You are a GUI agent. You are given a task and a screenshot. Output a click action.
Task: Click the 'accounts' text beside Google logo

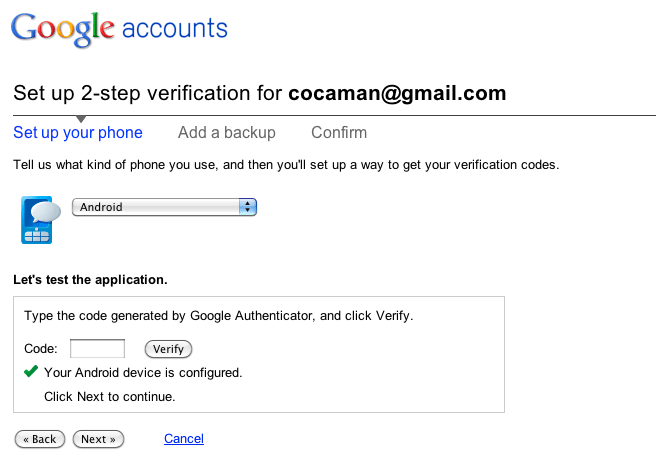[x=174, y=29]
